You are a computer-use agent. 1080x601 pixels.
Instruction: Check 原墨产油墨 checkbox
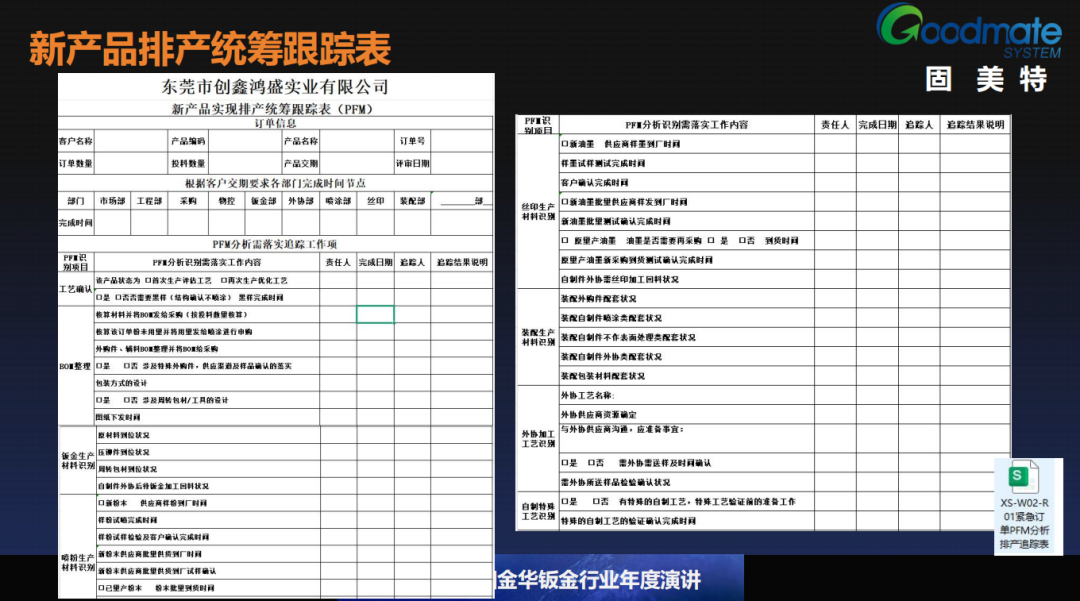pos(565,241)
